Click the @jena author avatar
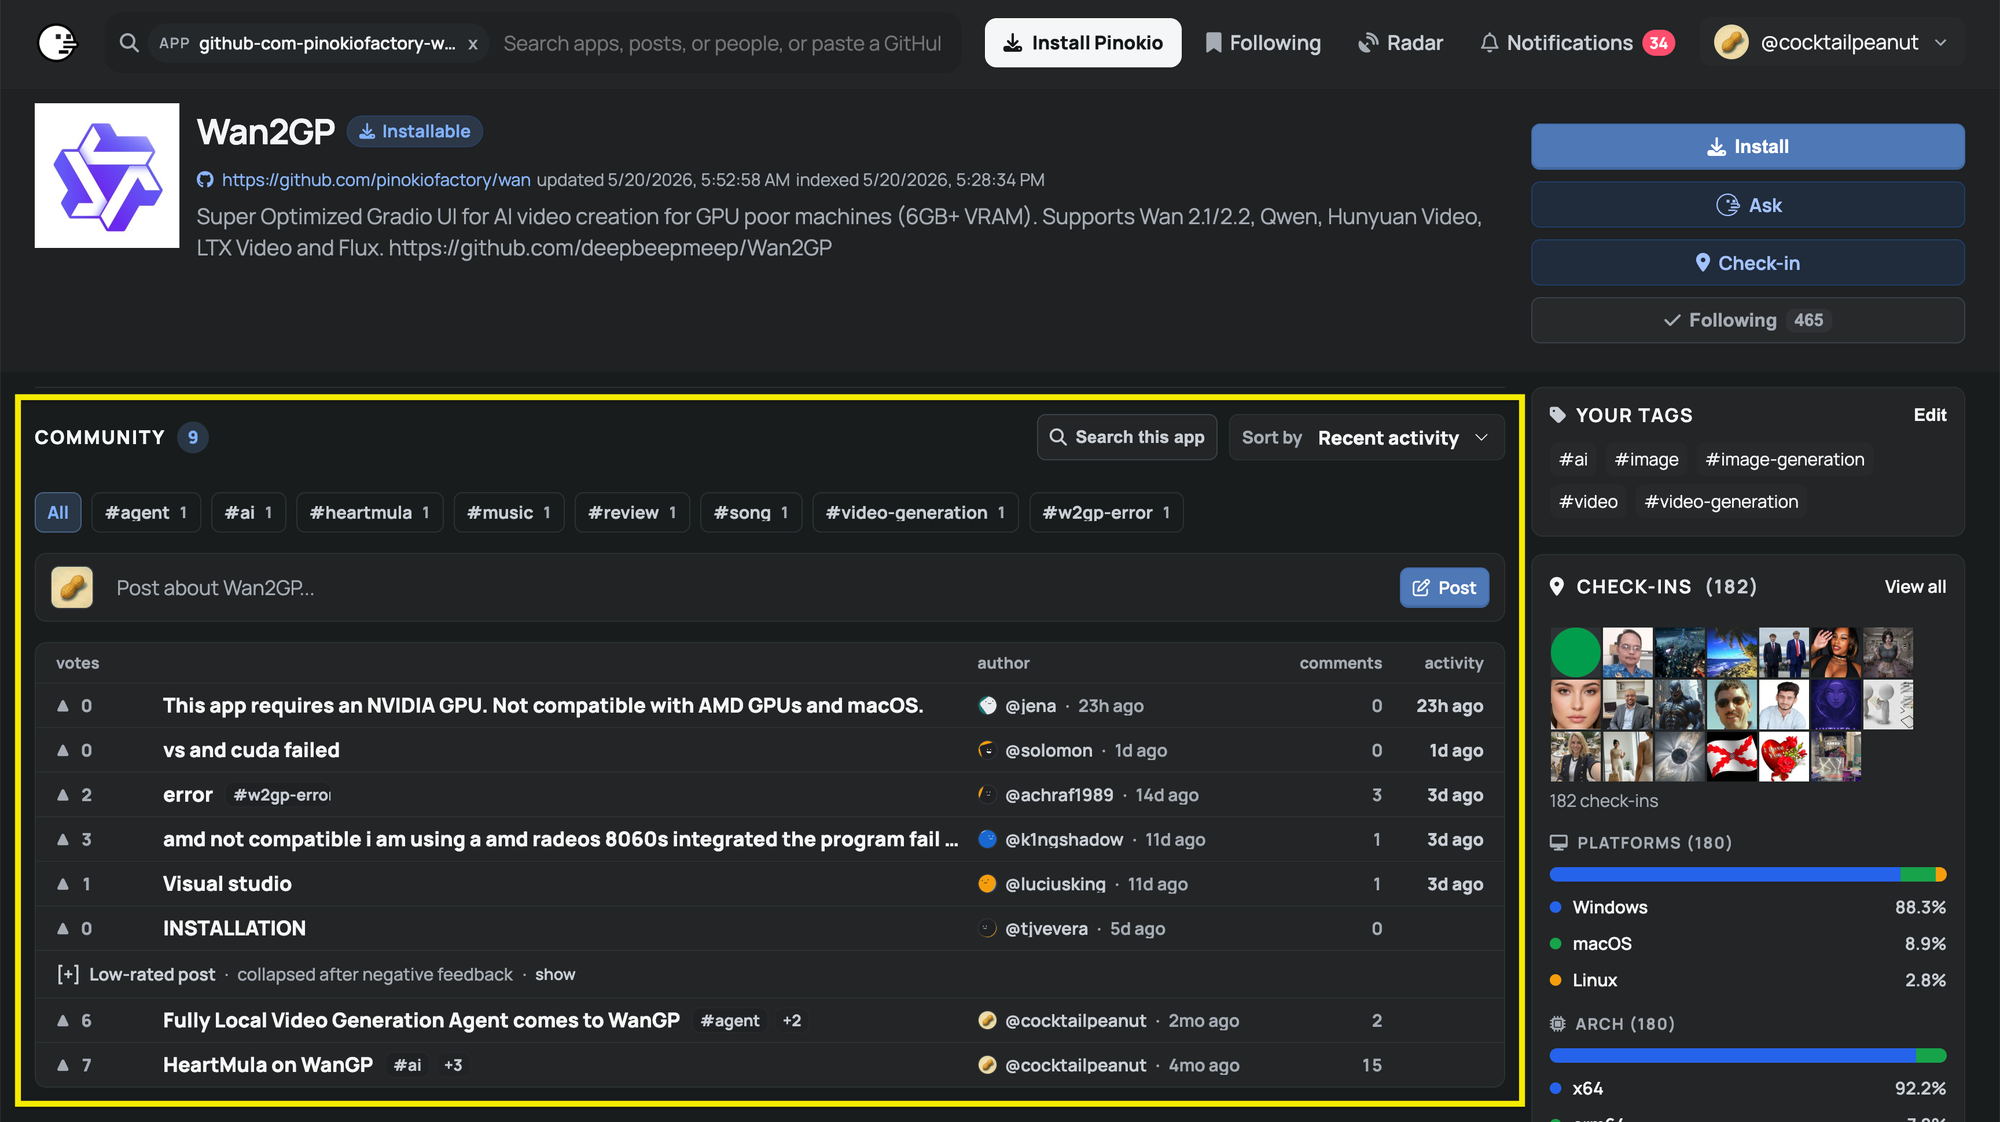Screen dimensions: 2000x1122 987,706
